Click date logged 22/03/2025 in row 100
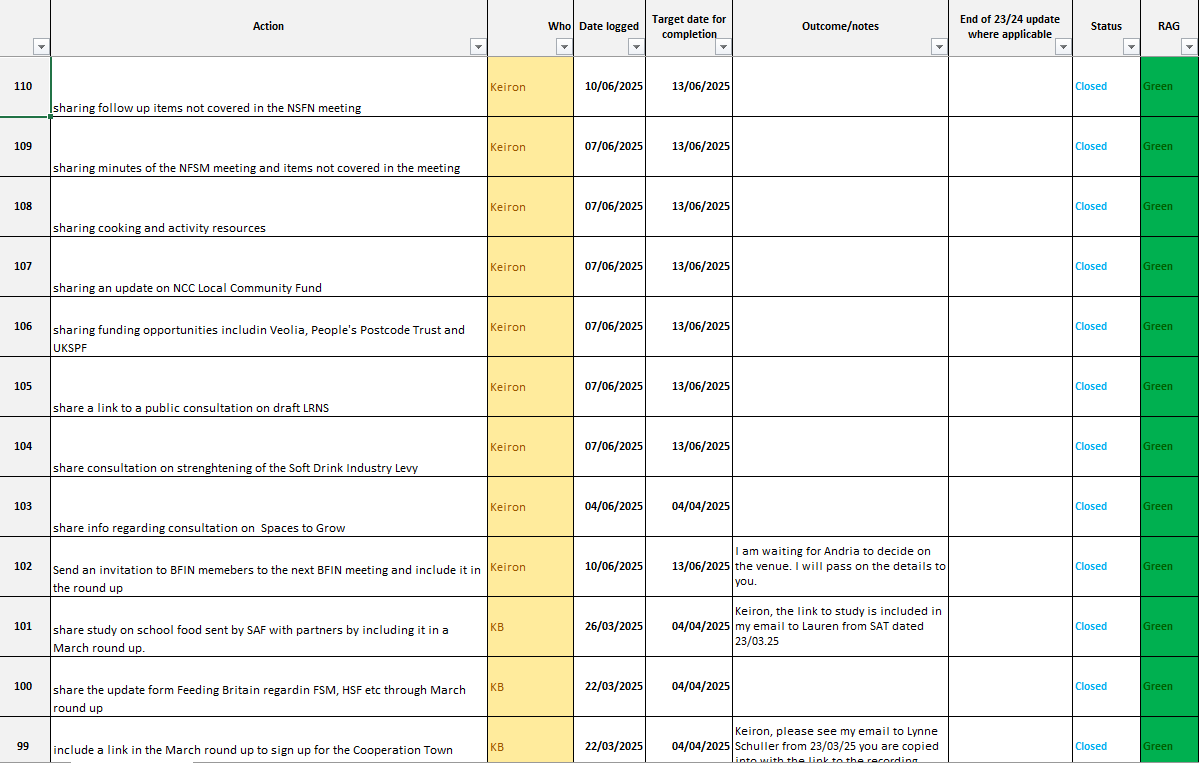The height and width of the screenshot is (763, 1199). pos(609,687)
